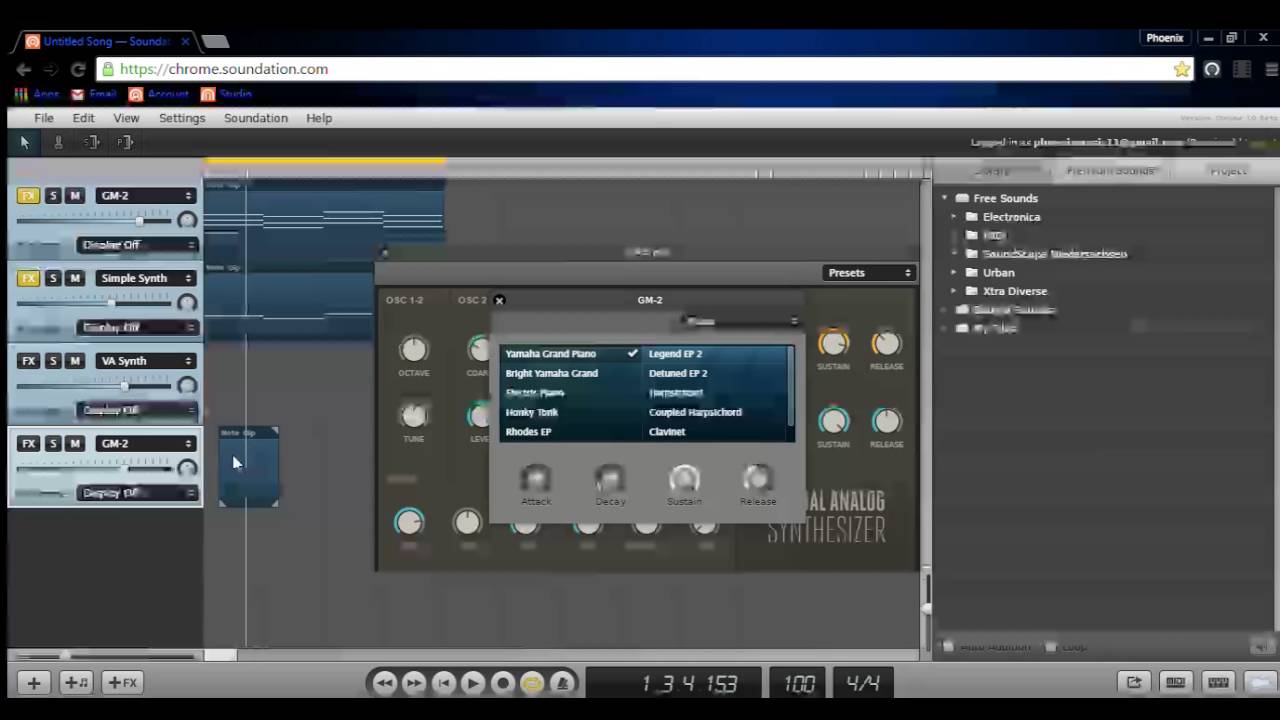Screen dimensions: 1280x720
Task: Bookmark page with the star icon
Action: click(x=1182, y=69)
